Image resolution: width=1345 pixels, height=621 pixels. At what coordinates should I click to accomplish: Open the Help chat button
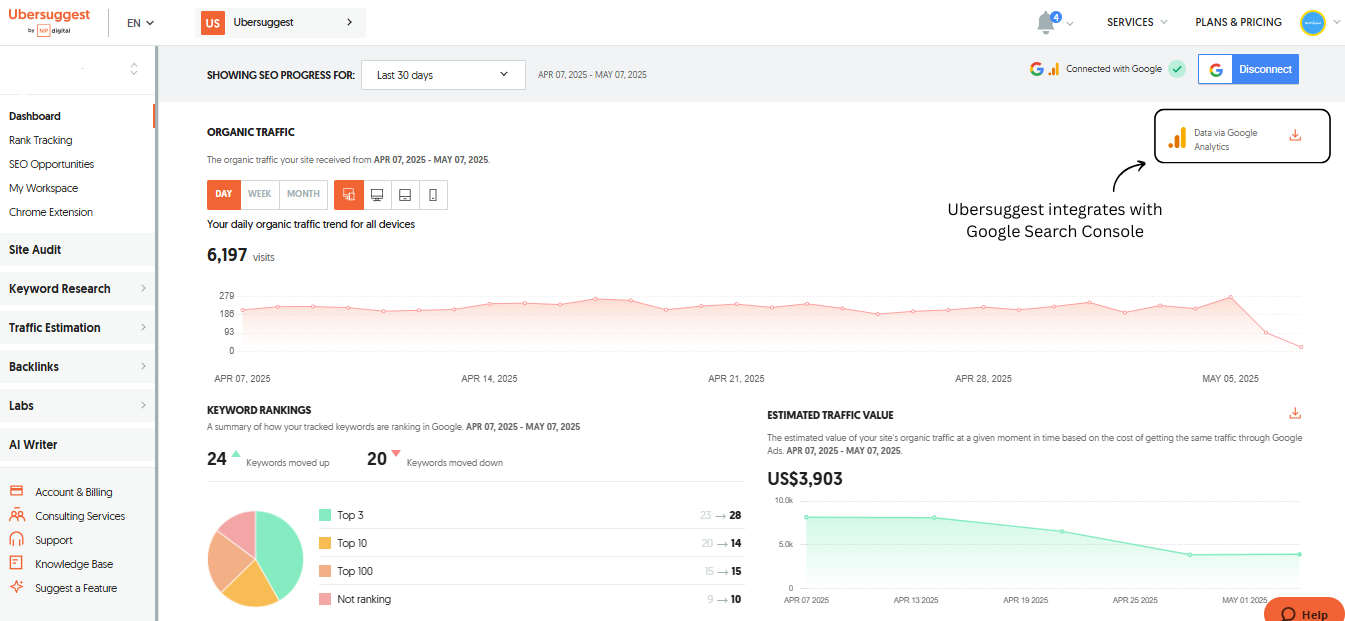point(1304,610)
